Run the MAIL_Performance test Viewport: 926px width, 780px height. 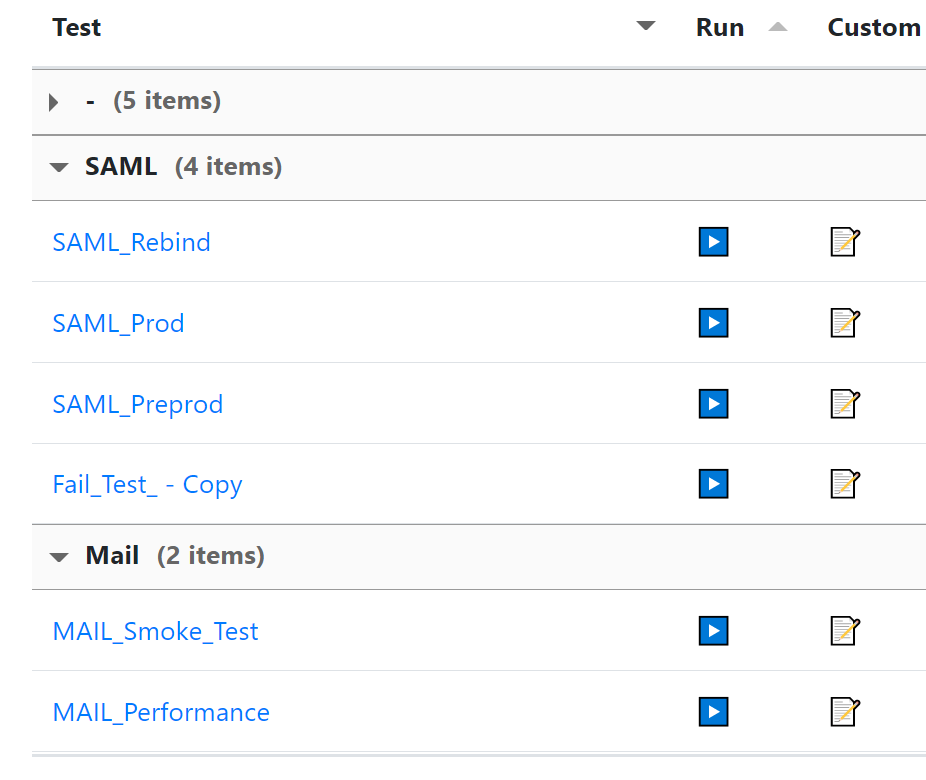point(713,712)
